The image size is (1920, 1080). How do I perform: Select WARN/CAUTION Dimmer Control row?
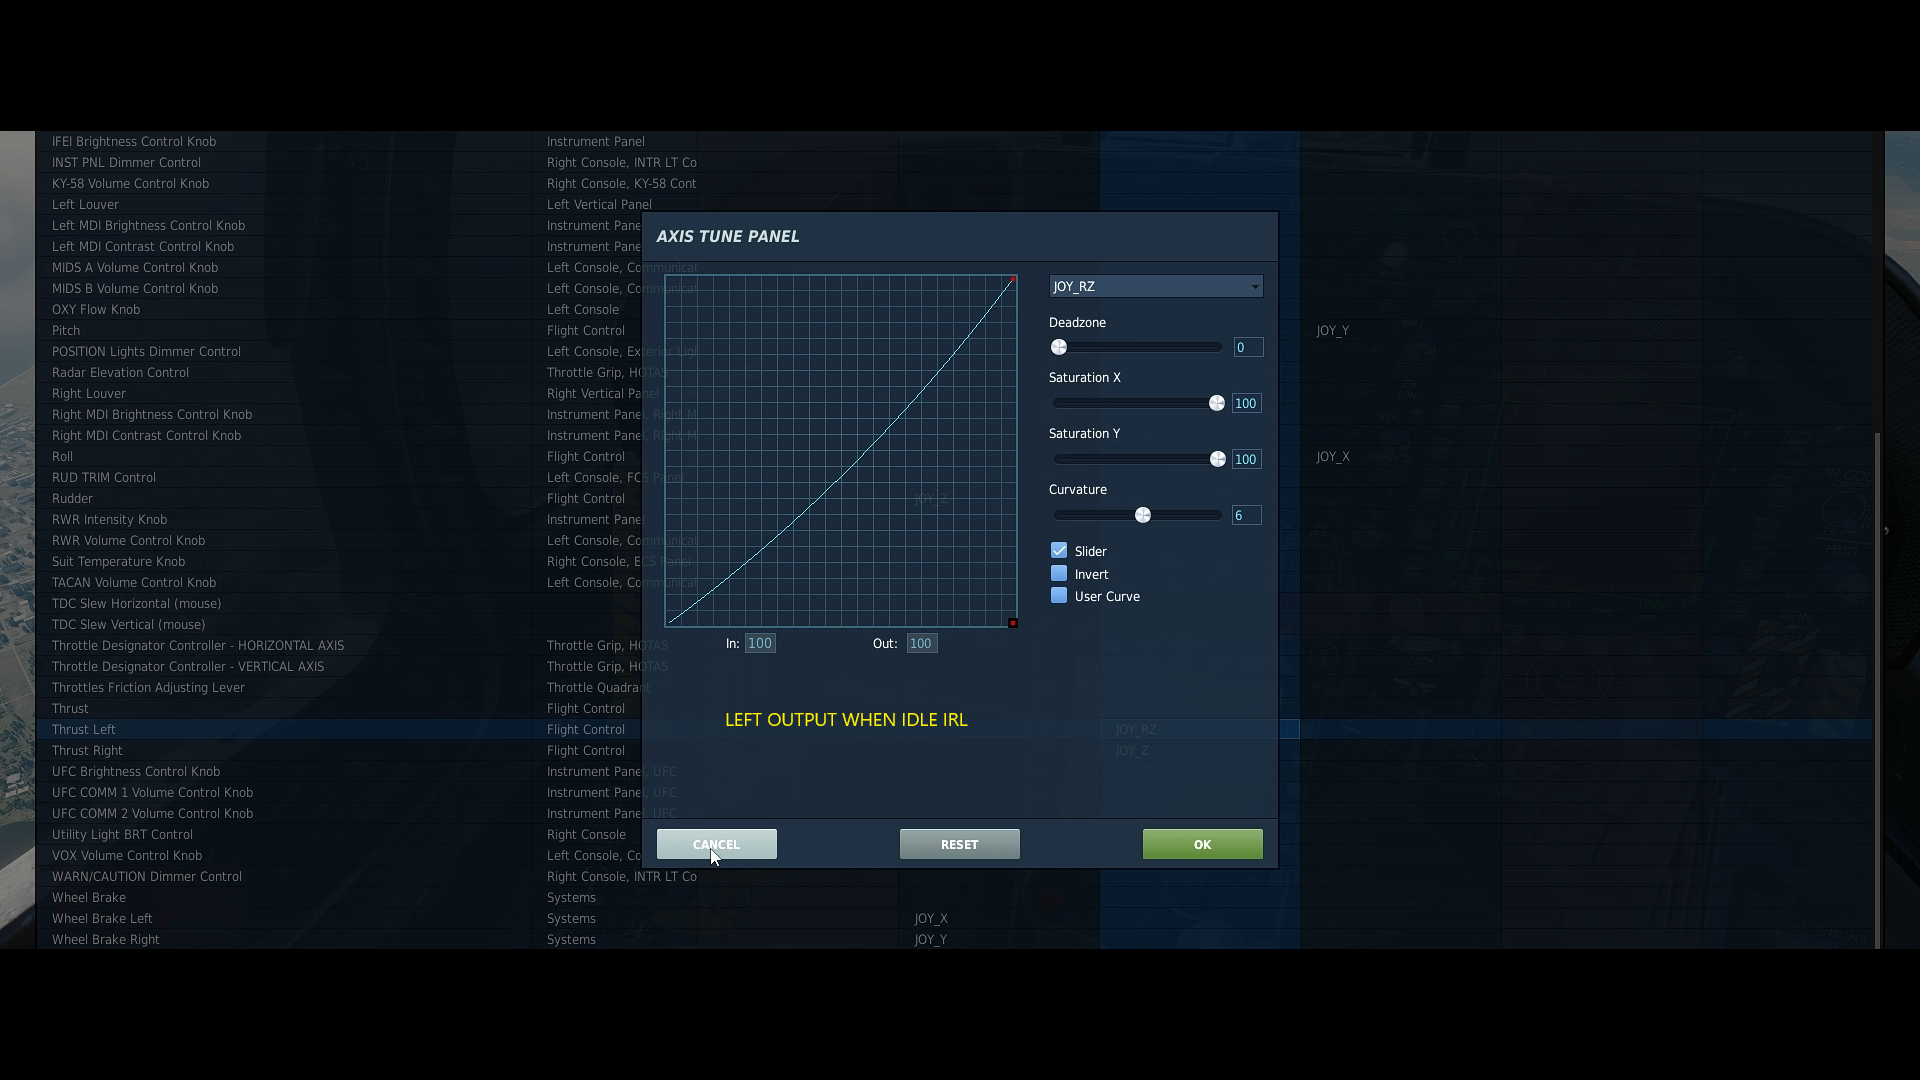tap(954, 876)
